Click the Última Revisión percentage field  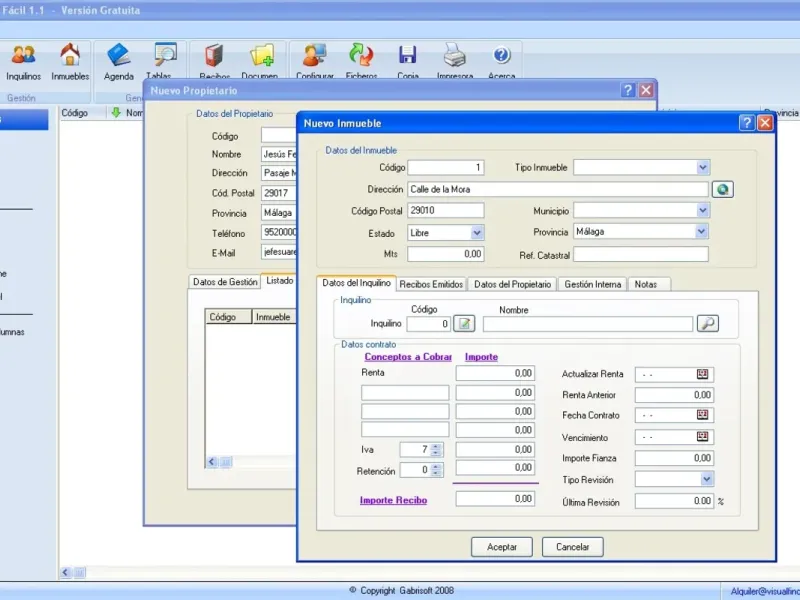point(674,501)
